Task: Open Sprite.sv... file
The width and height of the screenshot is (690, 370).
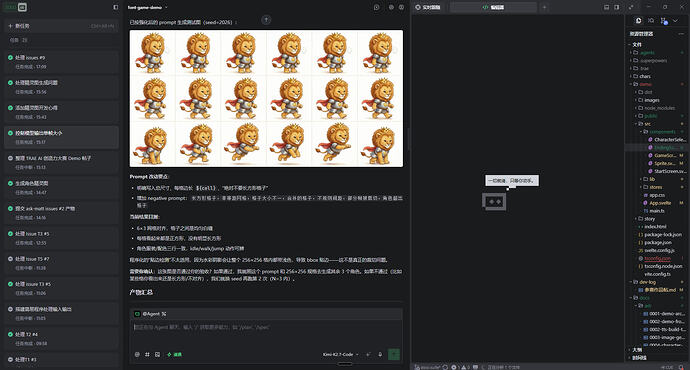Action: point(657,164)
